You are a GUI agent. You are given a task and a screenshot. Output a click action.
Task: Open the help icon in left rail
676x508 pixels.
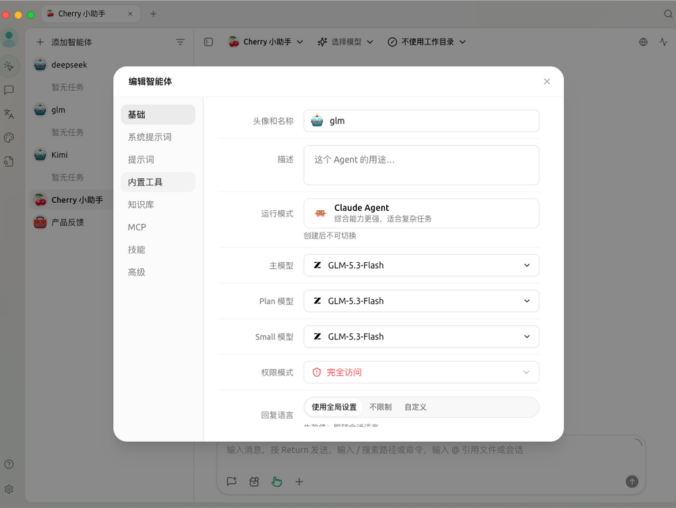coord(9,464)
